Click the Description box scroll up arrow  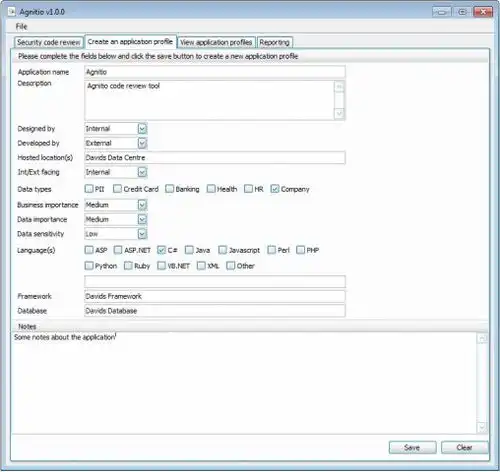tap(339, 87)
